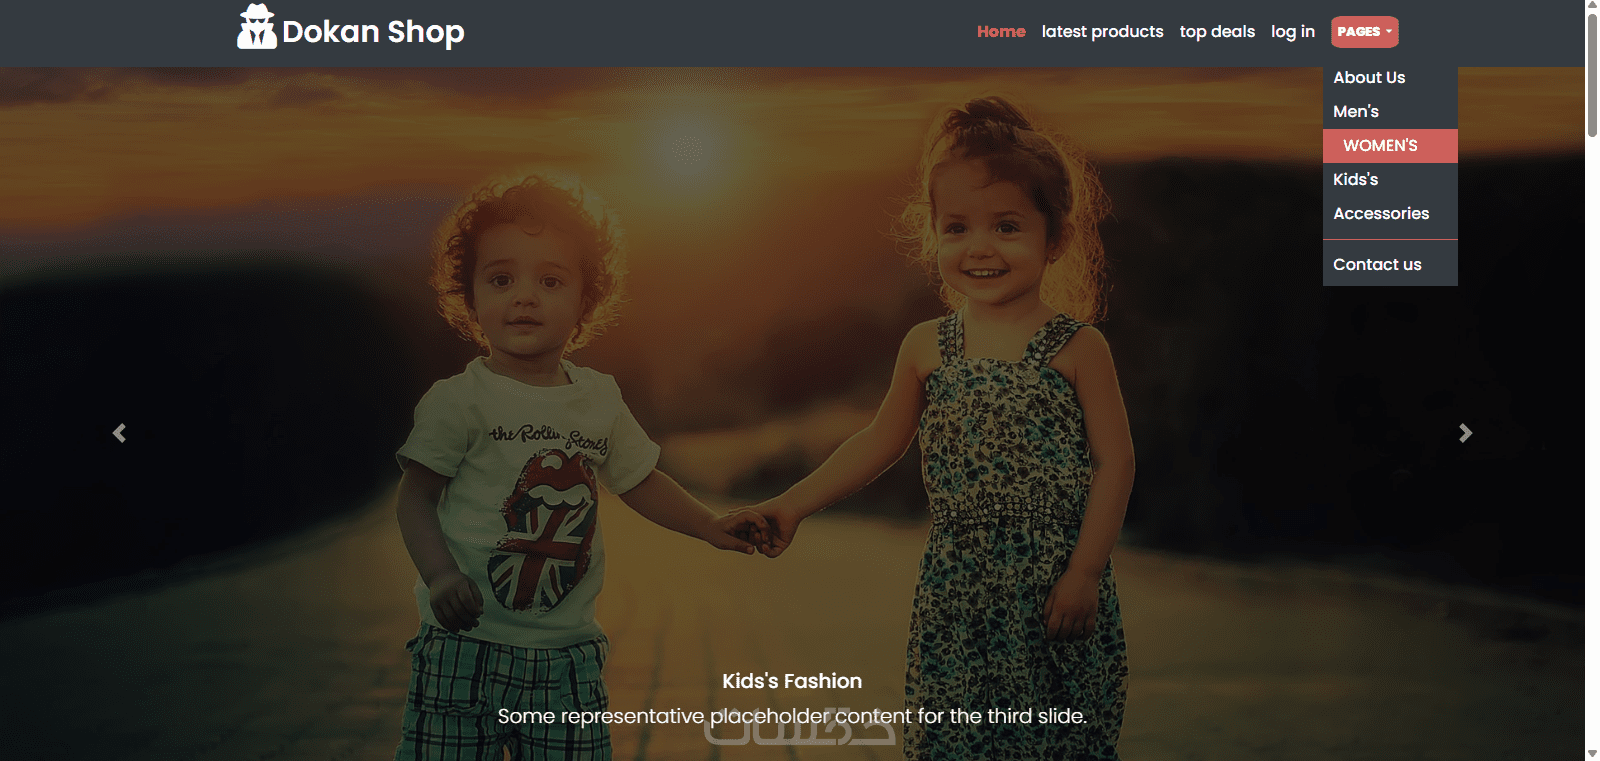
Task: Go to latest products section
Action: tap(1102, 32)
